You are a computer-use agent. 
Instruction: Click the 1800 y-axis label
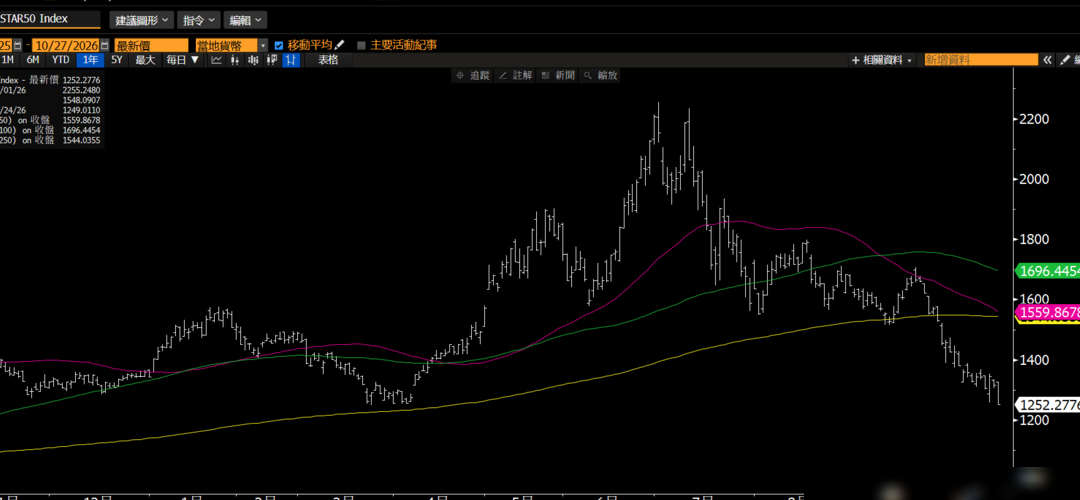point(1034,240)
